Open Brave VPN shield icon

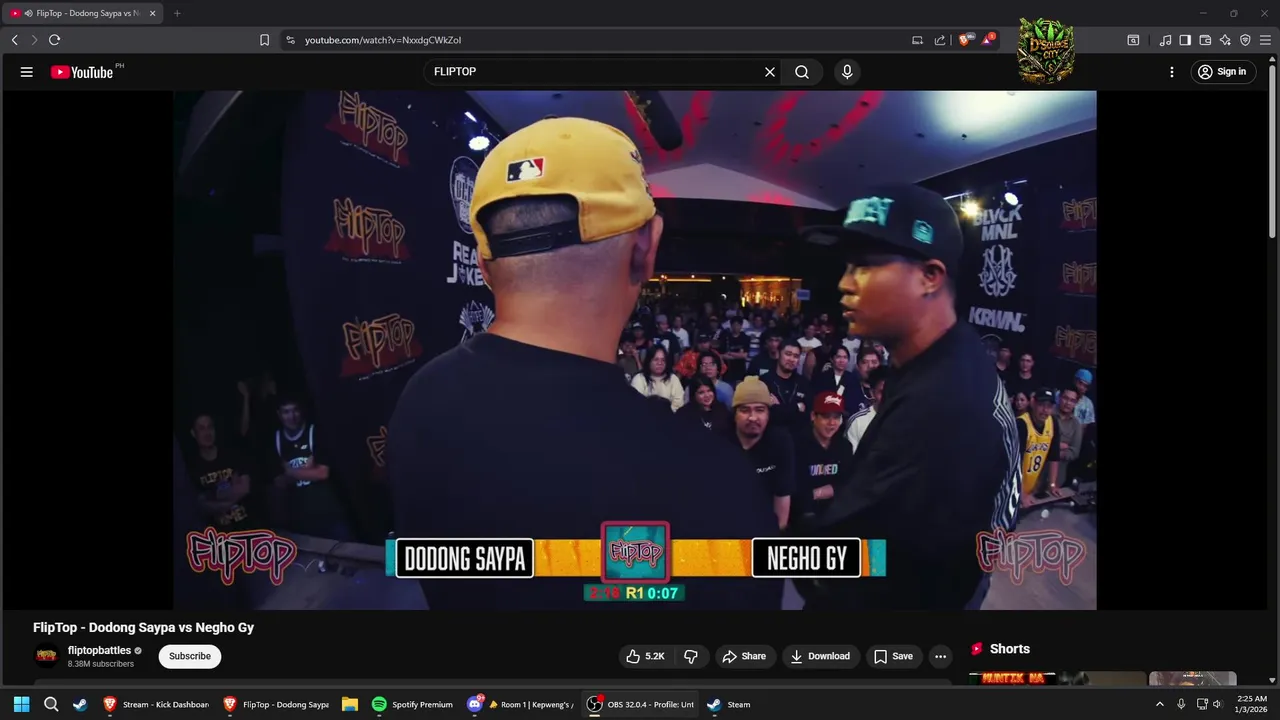pos(1245,40)
